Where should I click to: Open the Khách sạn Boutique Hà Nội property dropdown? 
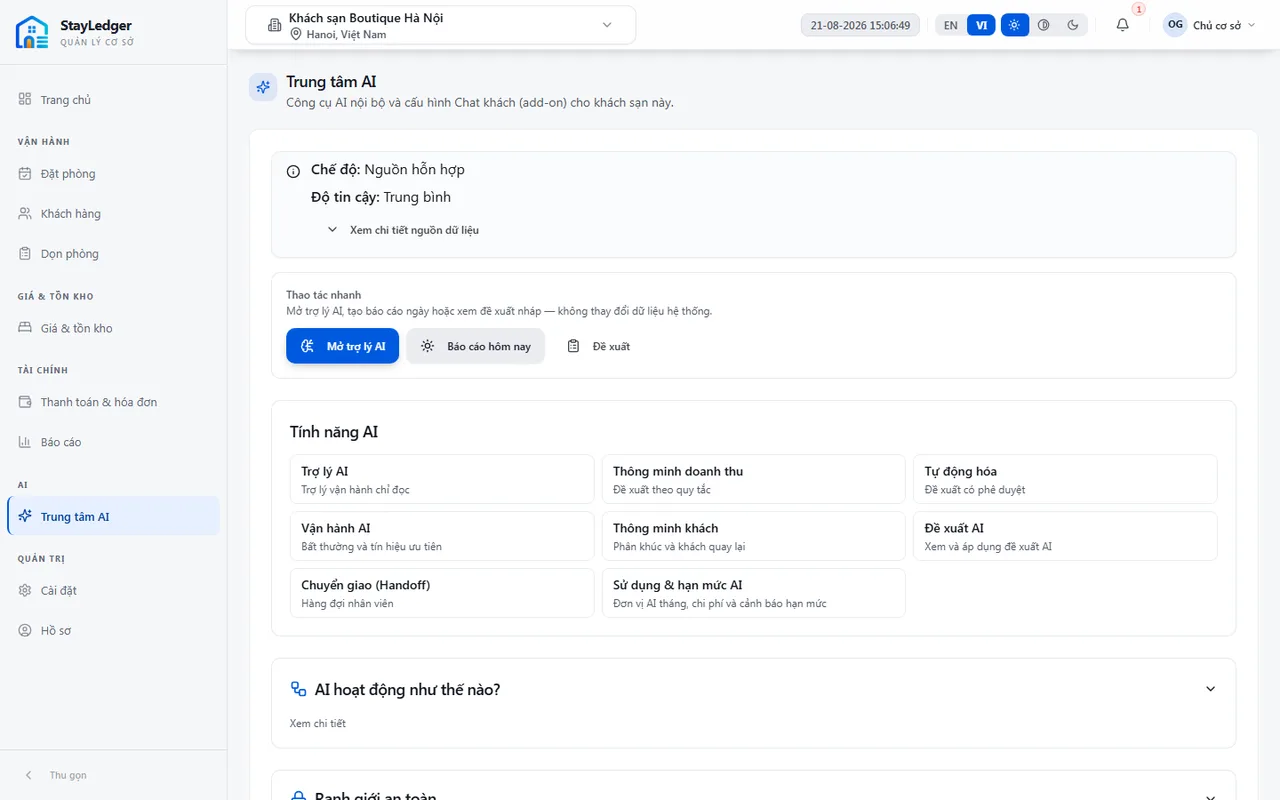(x=441, y=25)
